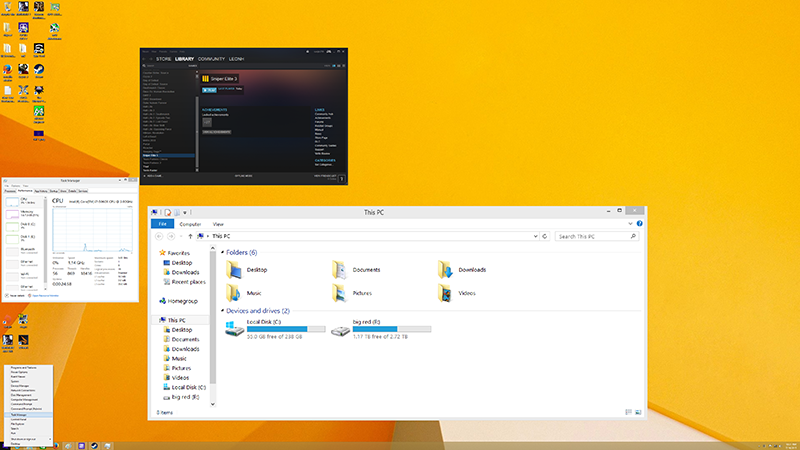Open the Videos folder icon

[x=447, y=293]
